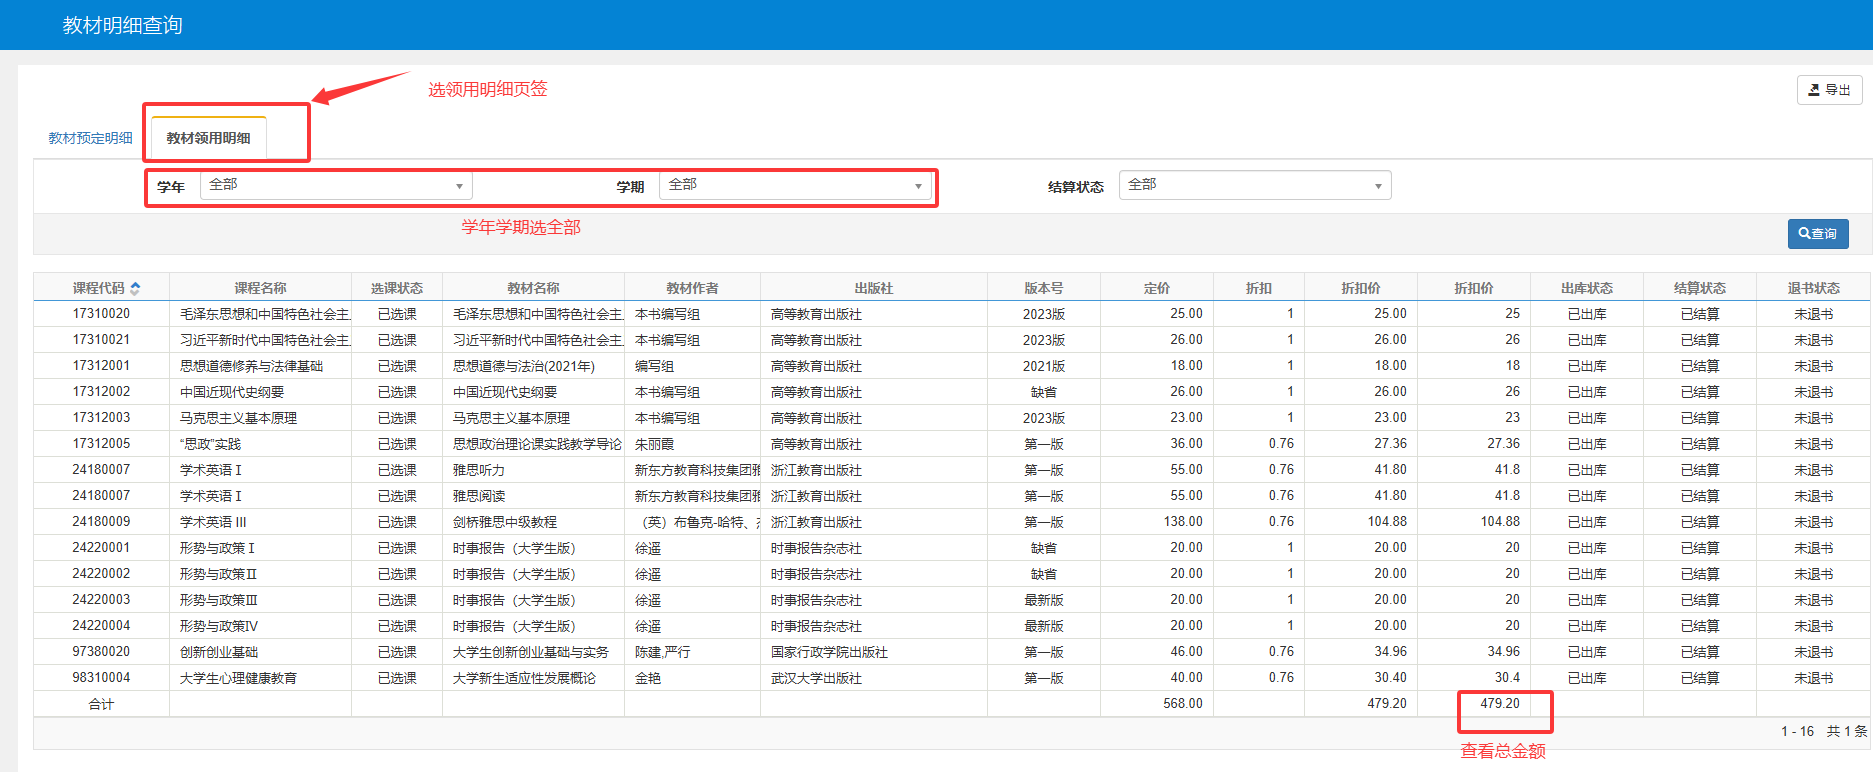1873x772 pixels.
Task: Click the 版本号 column header
Action: point(1044,288)
